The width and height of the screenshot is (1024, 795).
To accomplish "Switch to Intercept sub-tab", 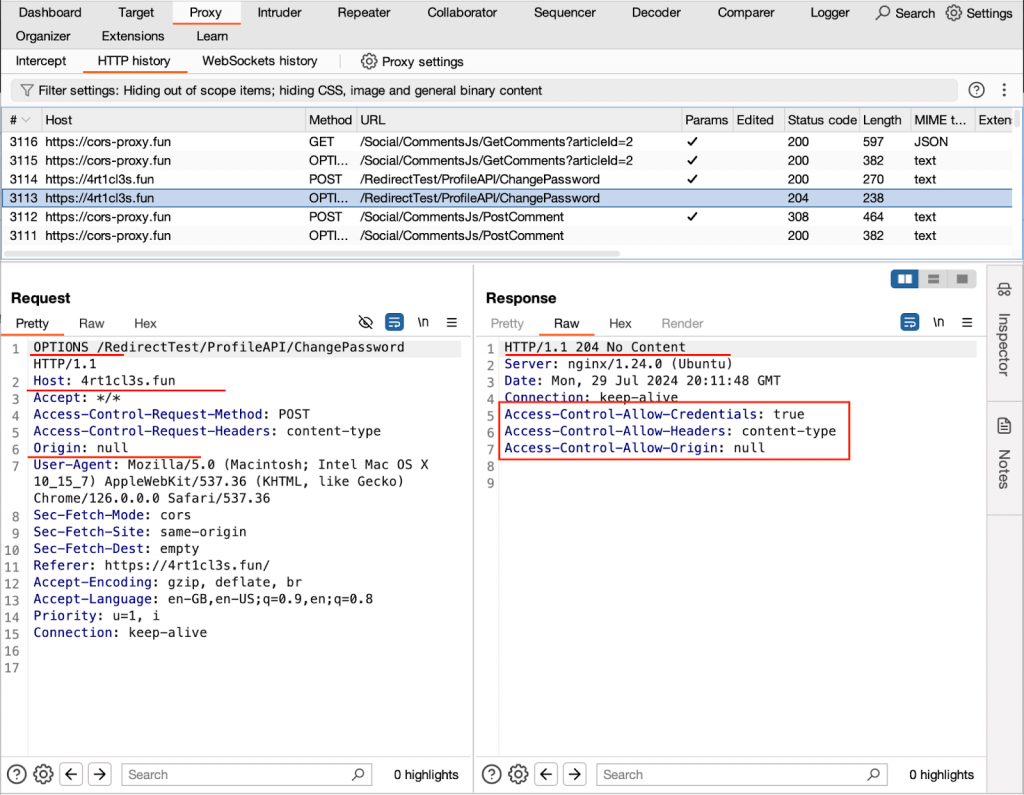I will 40,61.
